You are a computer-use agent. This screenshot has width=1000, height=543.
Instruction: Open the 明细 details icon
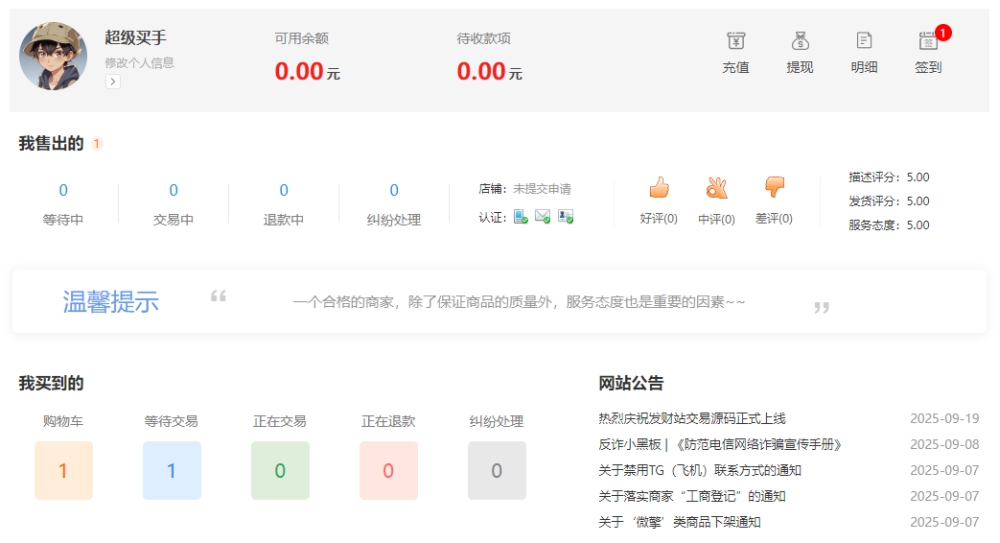pyautogui.click(x=864, y=41)
